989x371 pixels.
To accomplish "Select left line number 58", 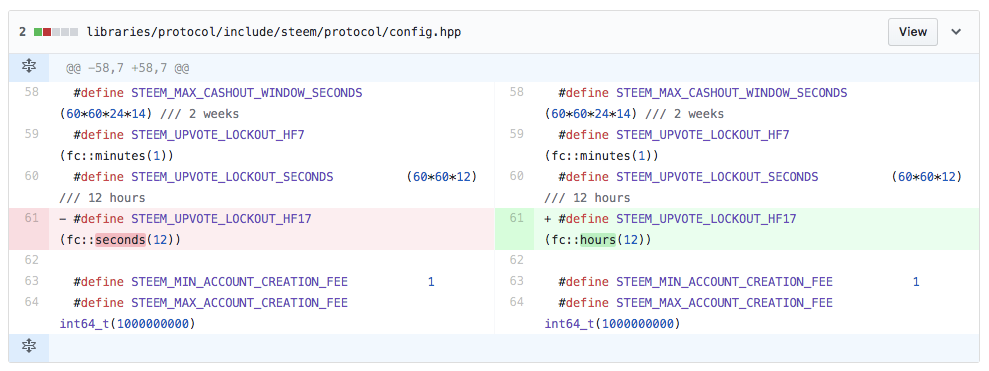I will pos(32,92).
